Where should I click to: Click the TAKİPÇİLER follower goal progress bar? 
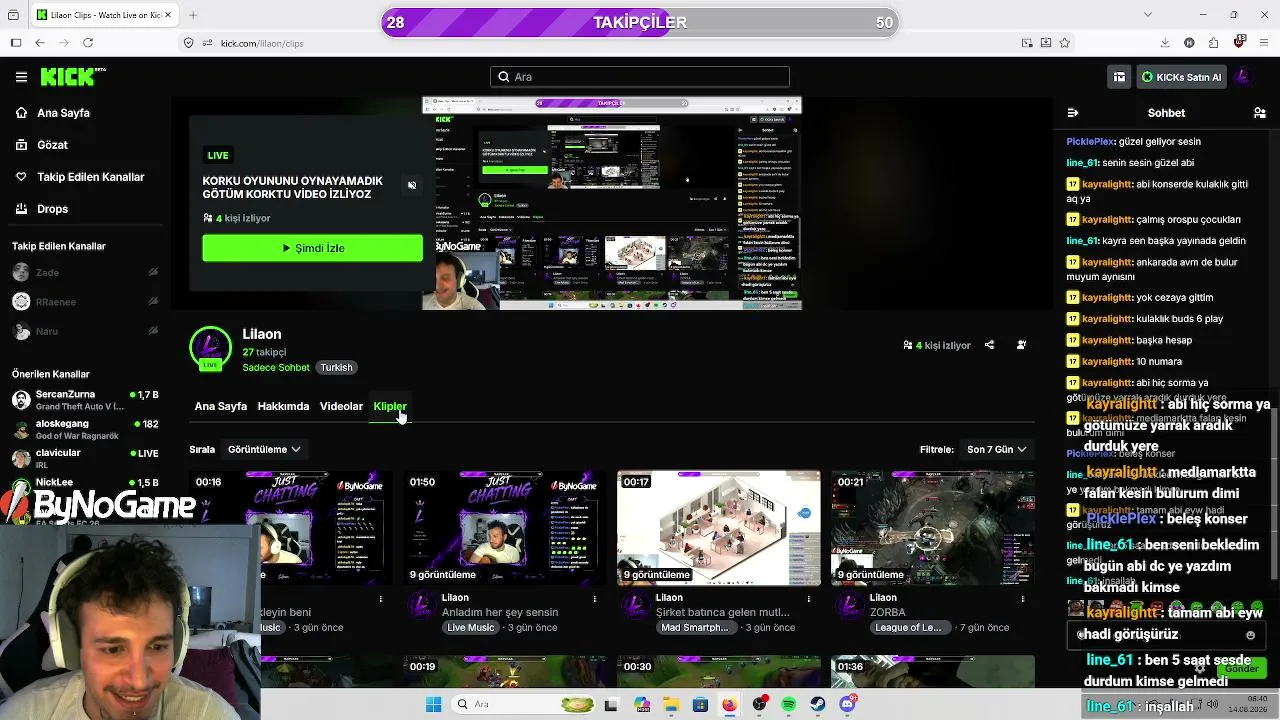click(x=640, y=22)
